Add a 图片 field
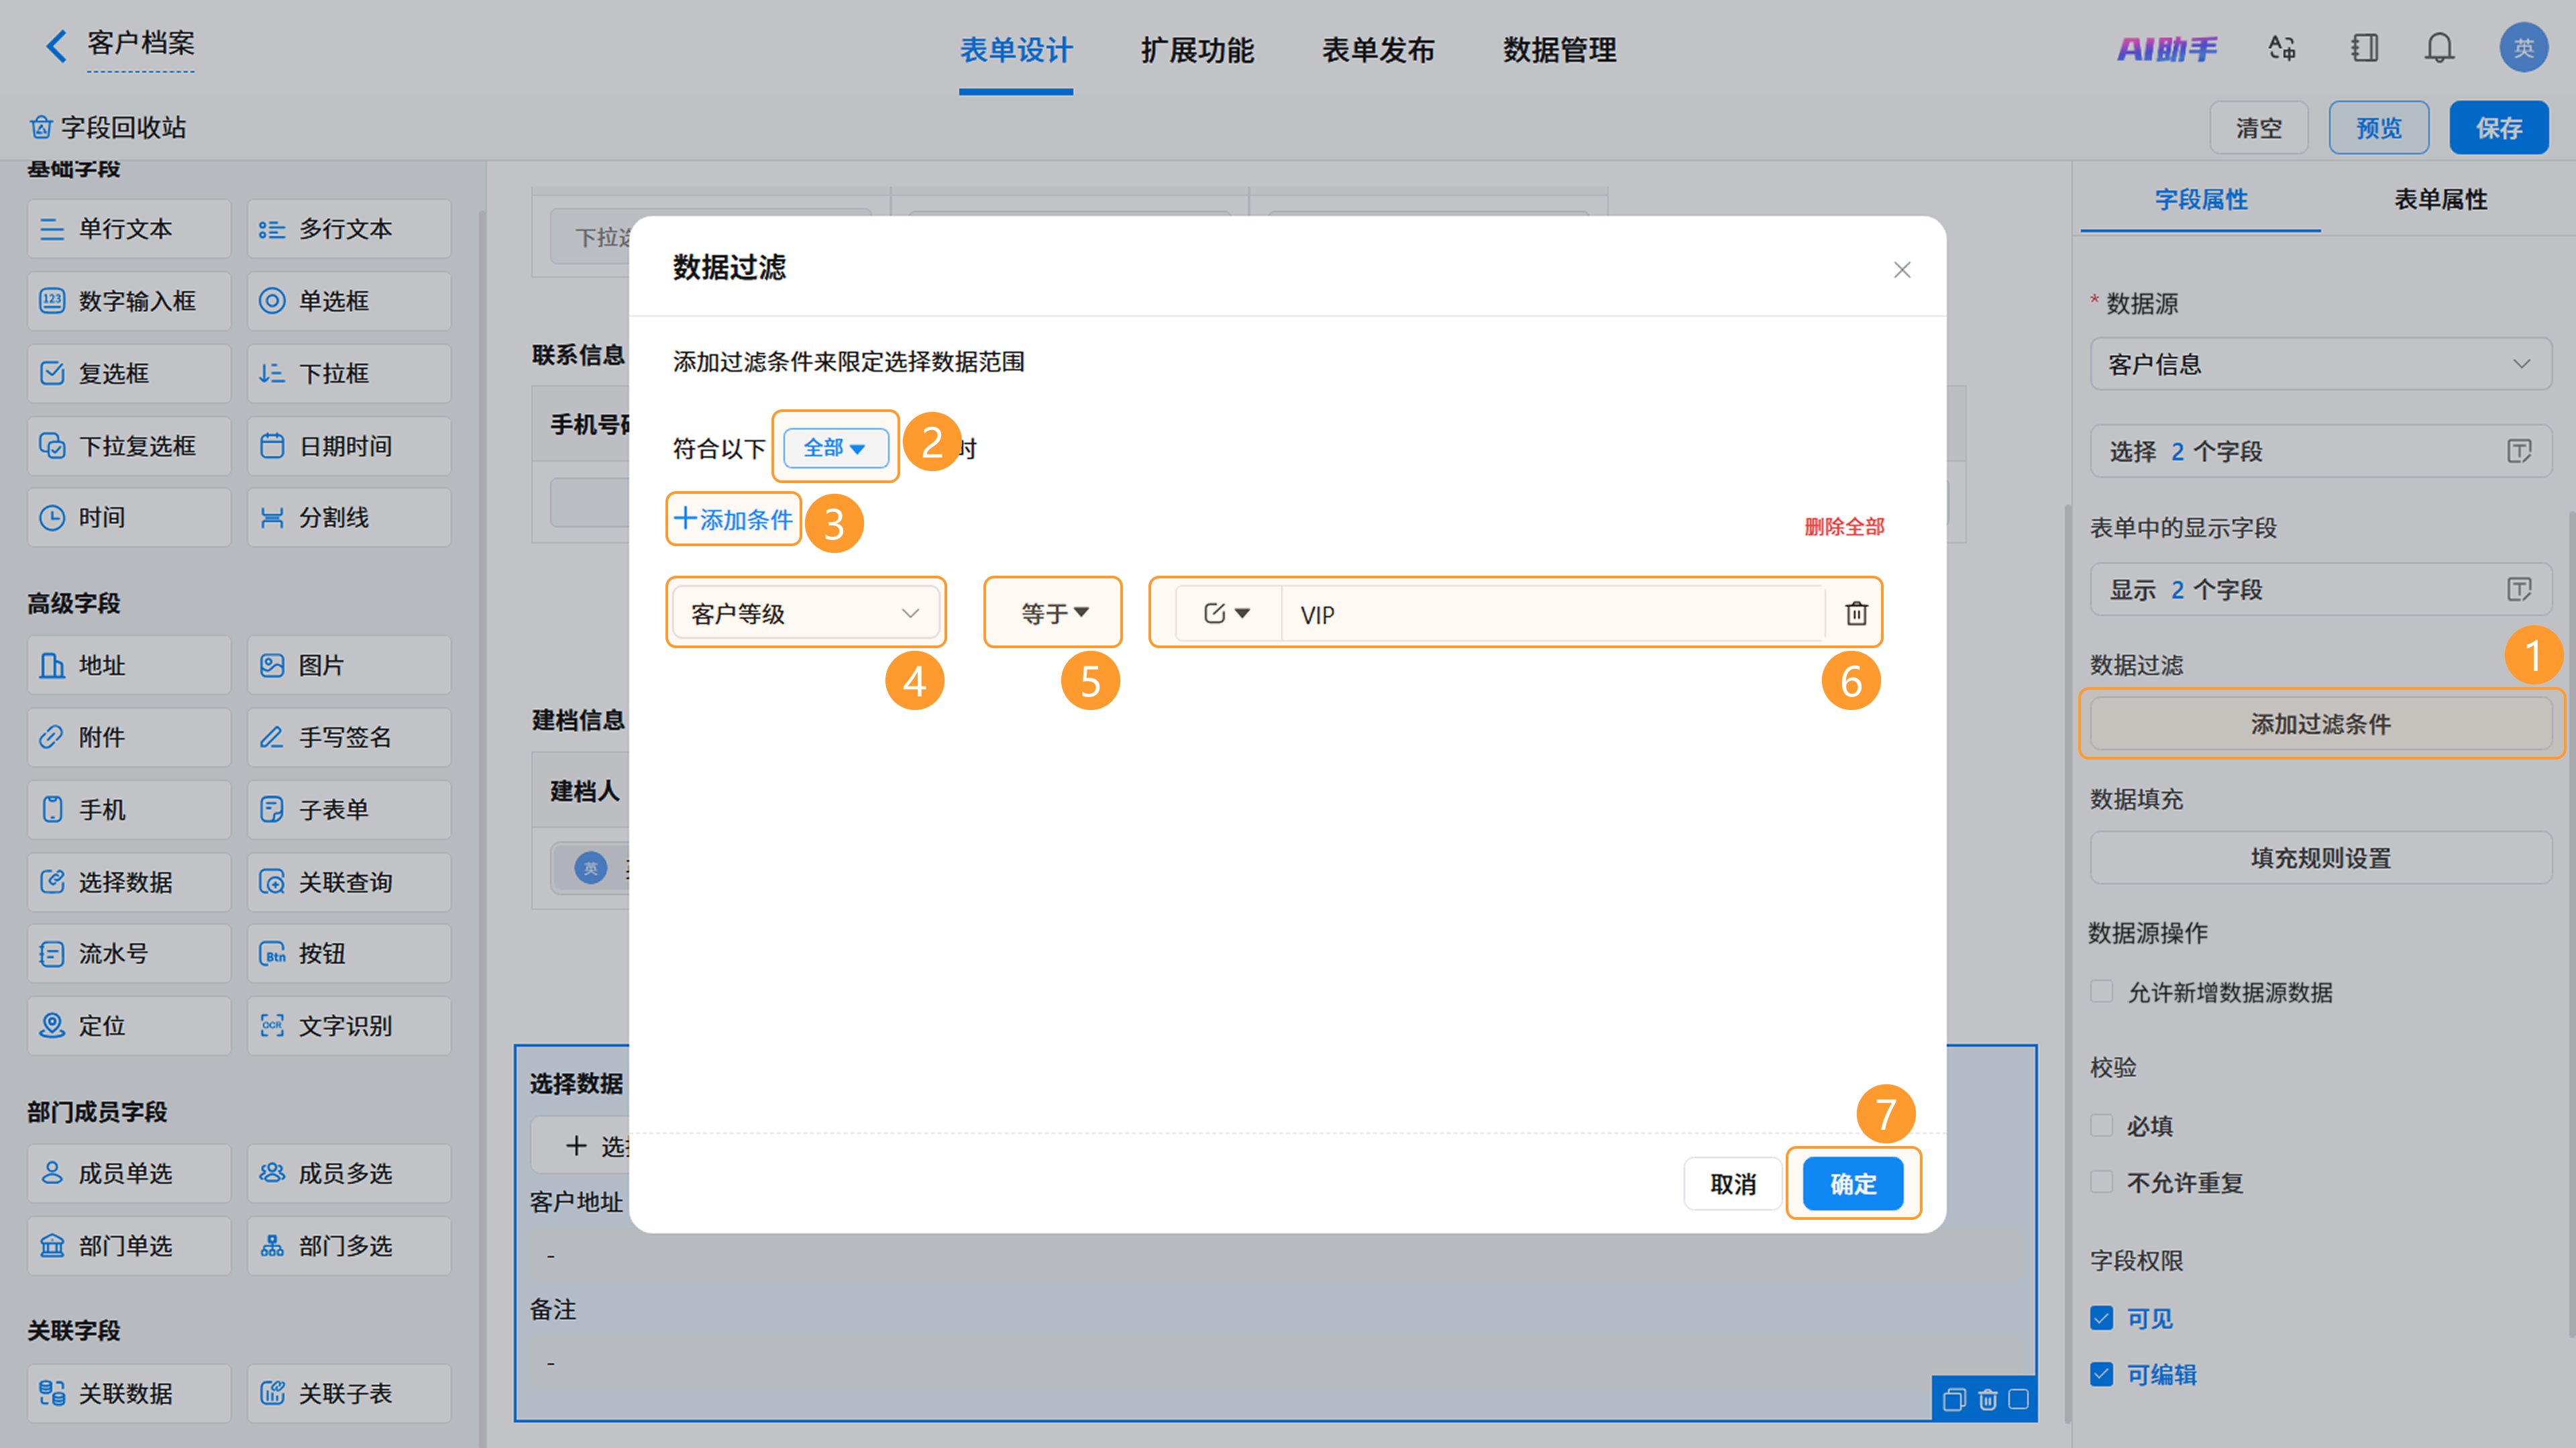The height and width of the screenshot is (1448, 2576). point(349,665)
